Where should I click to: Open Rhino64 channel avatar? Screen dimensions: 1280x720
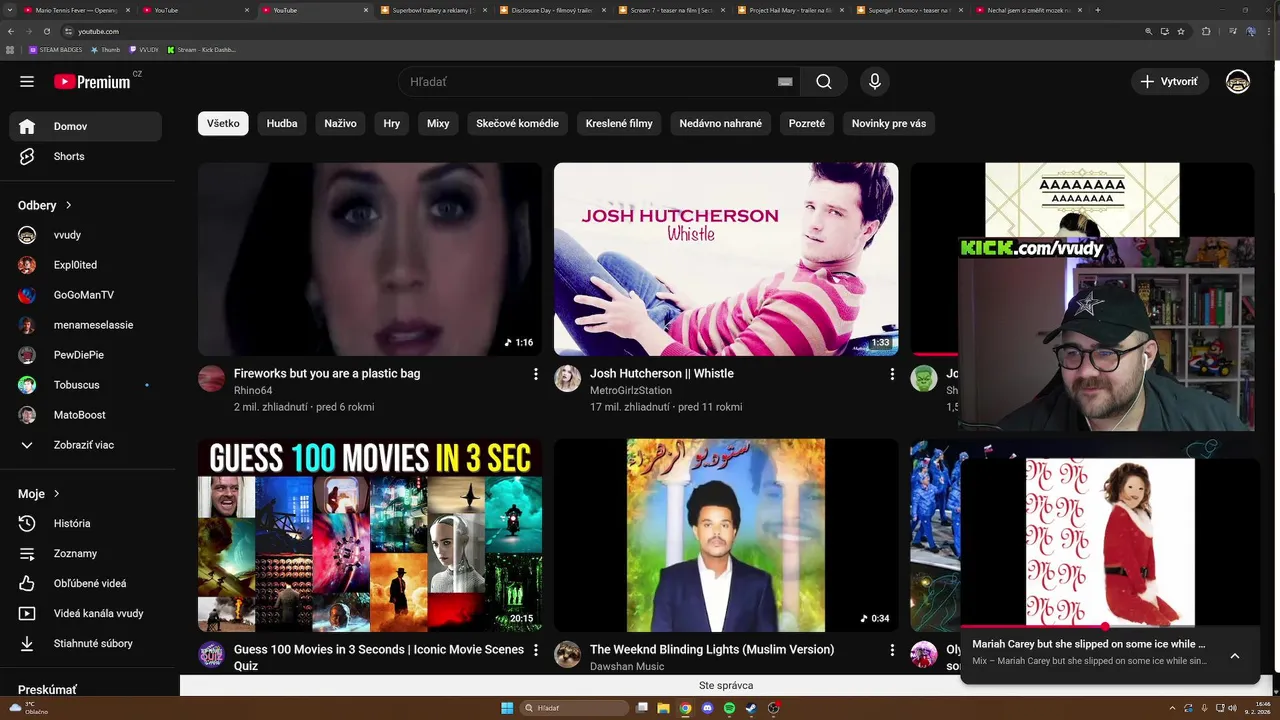pyautogui.click(x=211, y=379)
